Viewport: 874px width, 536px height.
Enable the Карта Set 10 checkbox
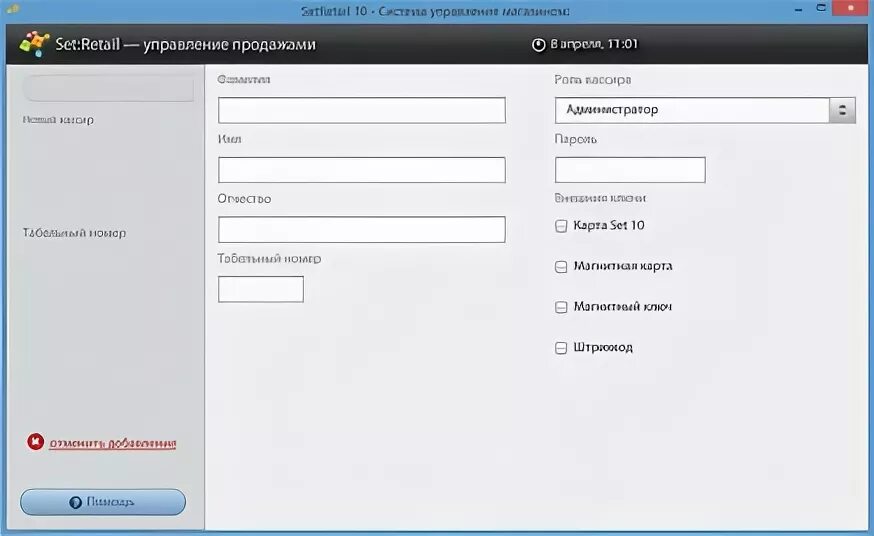(x=561, y=226)
